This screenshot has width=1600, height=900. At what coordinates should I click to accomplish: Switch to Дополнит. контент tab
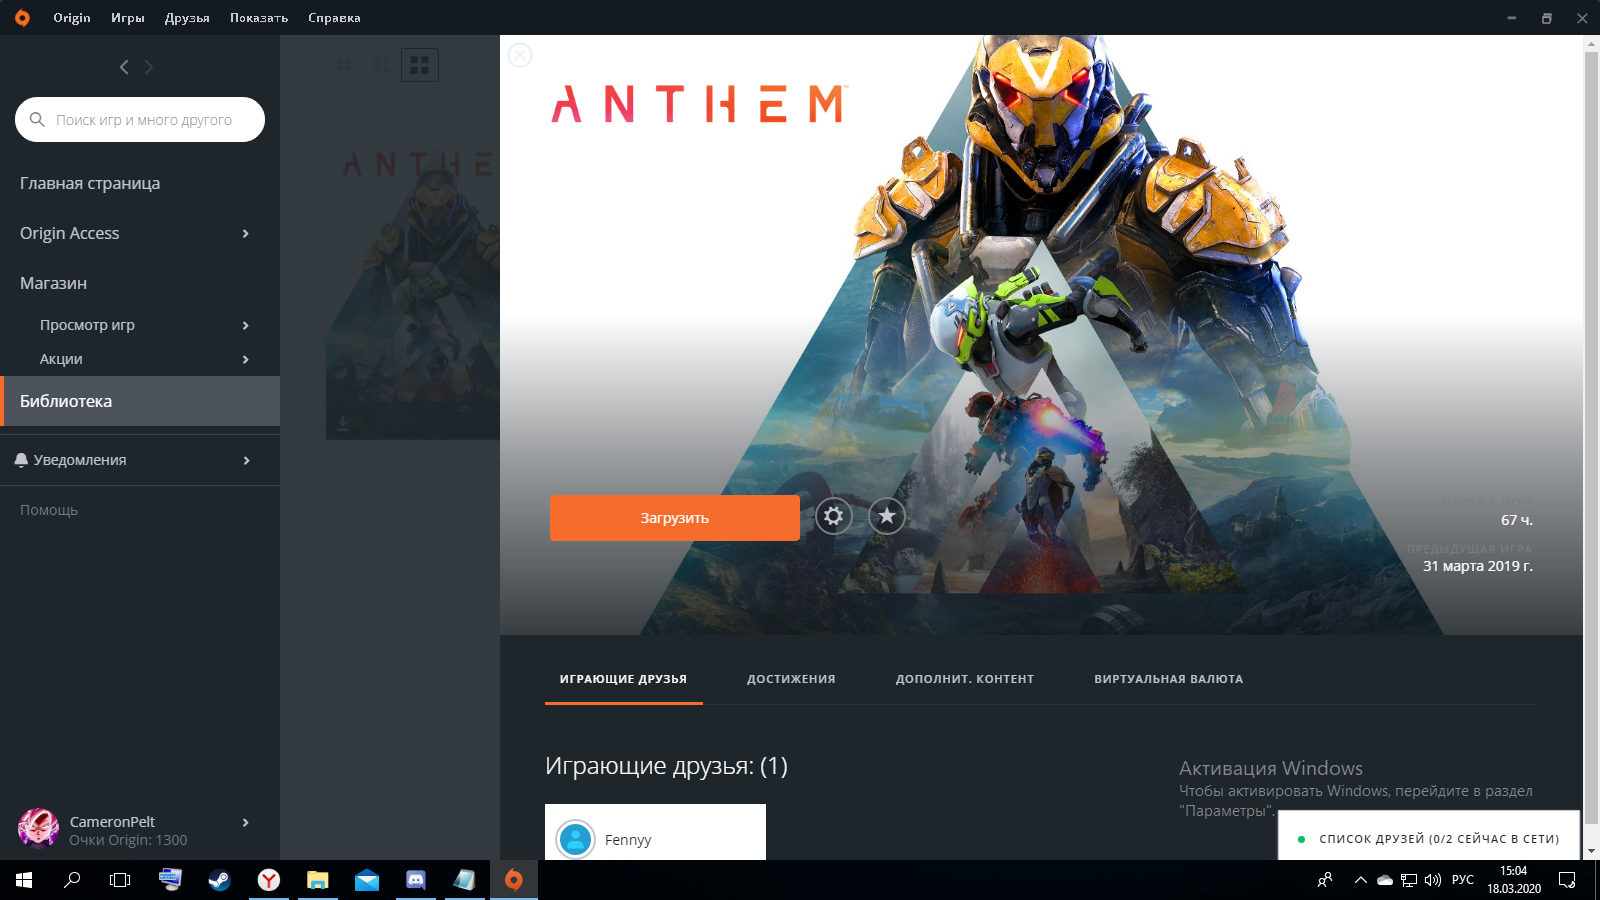(x=965, y=679)
